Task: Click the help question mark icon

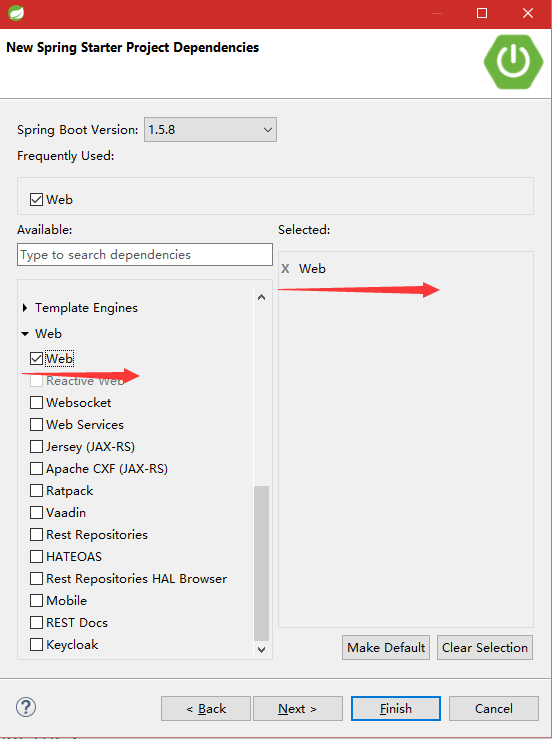Action: [x=26, y=707]
